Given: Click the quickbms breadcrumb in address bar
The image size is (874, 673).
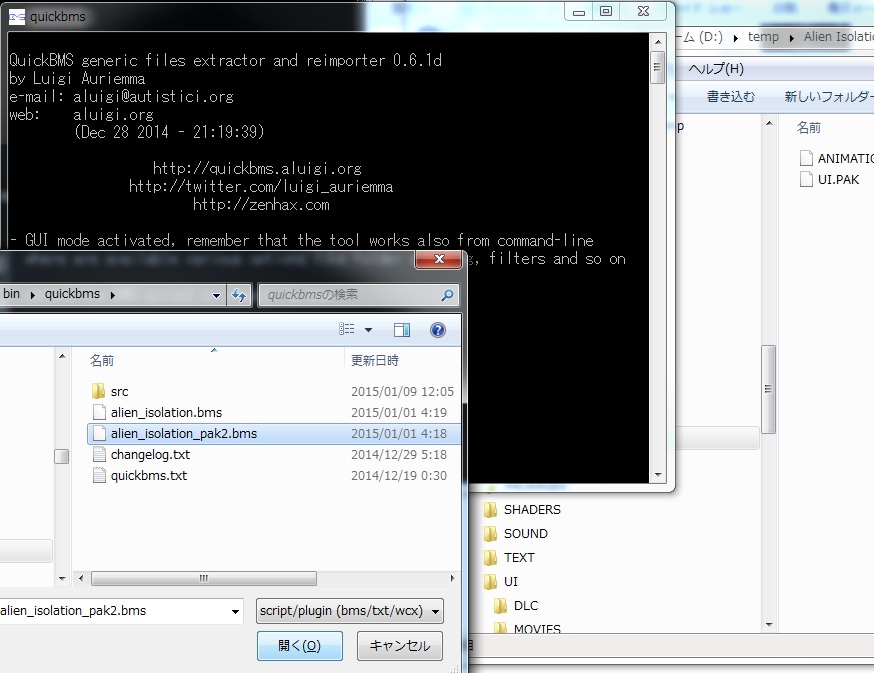Looking at the screenshot, I should point(72,294).
